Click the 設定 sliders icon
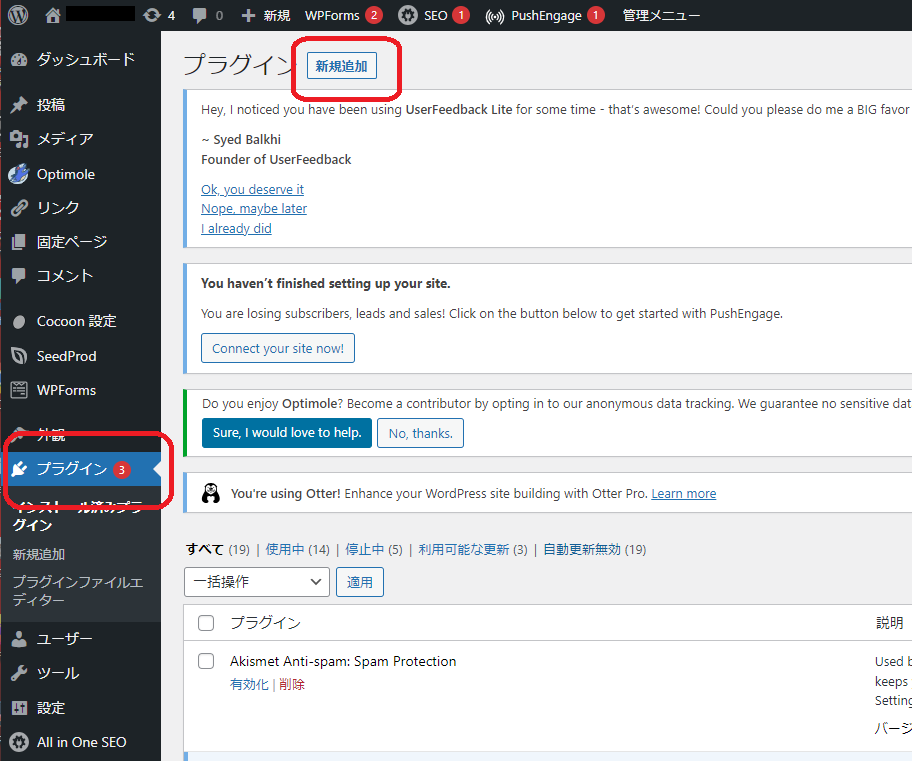This screenshot has width=912, height=761. point(19,707)
